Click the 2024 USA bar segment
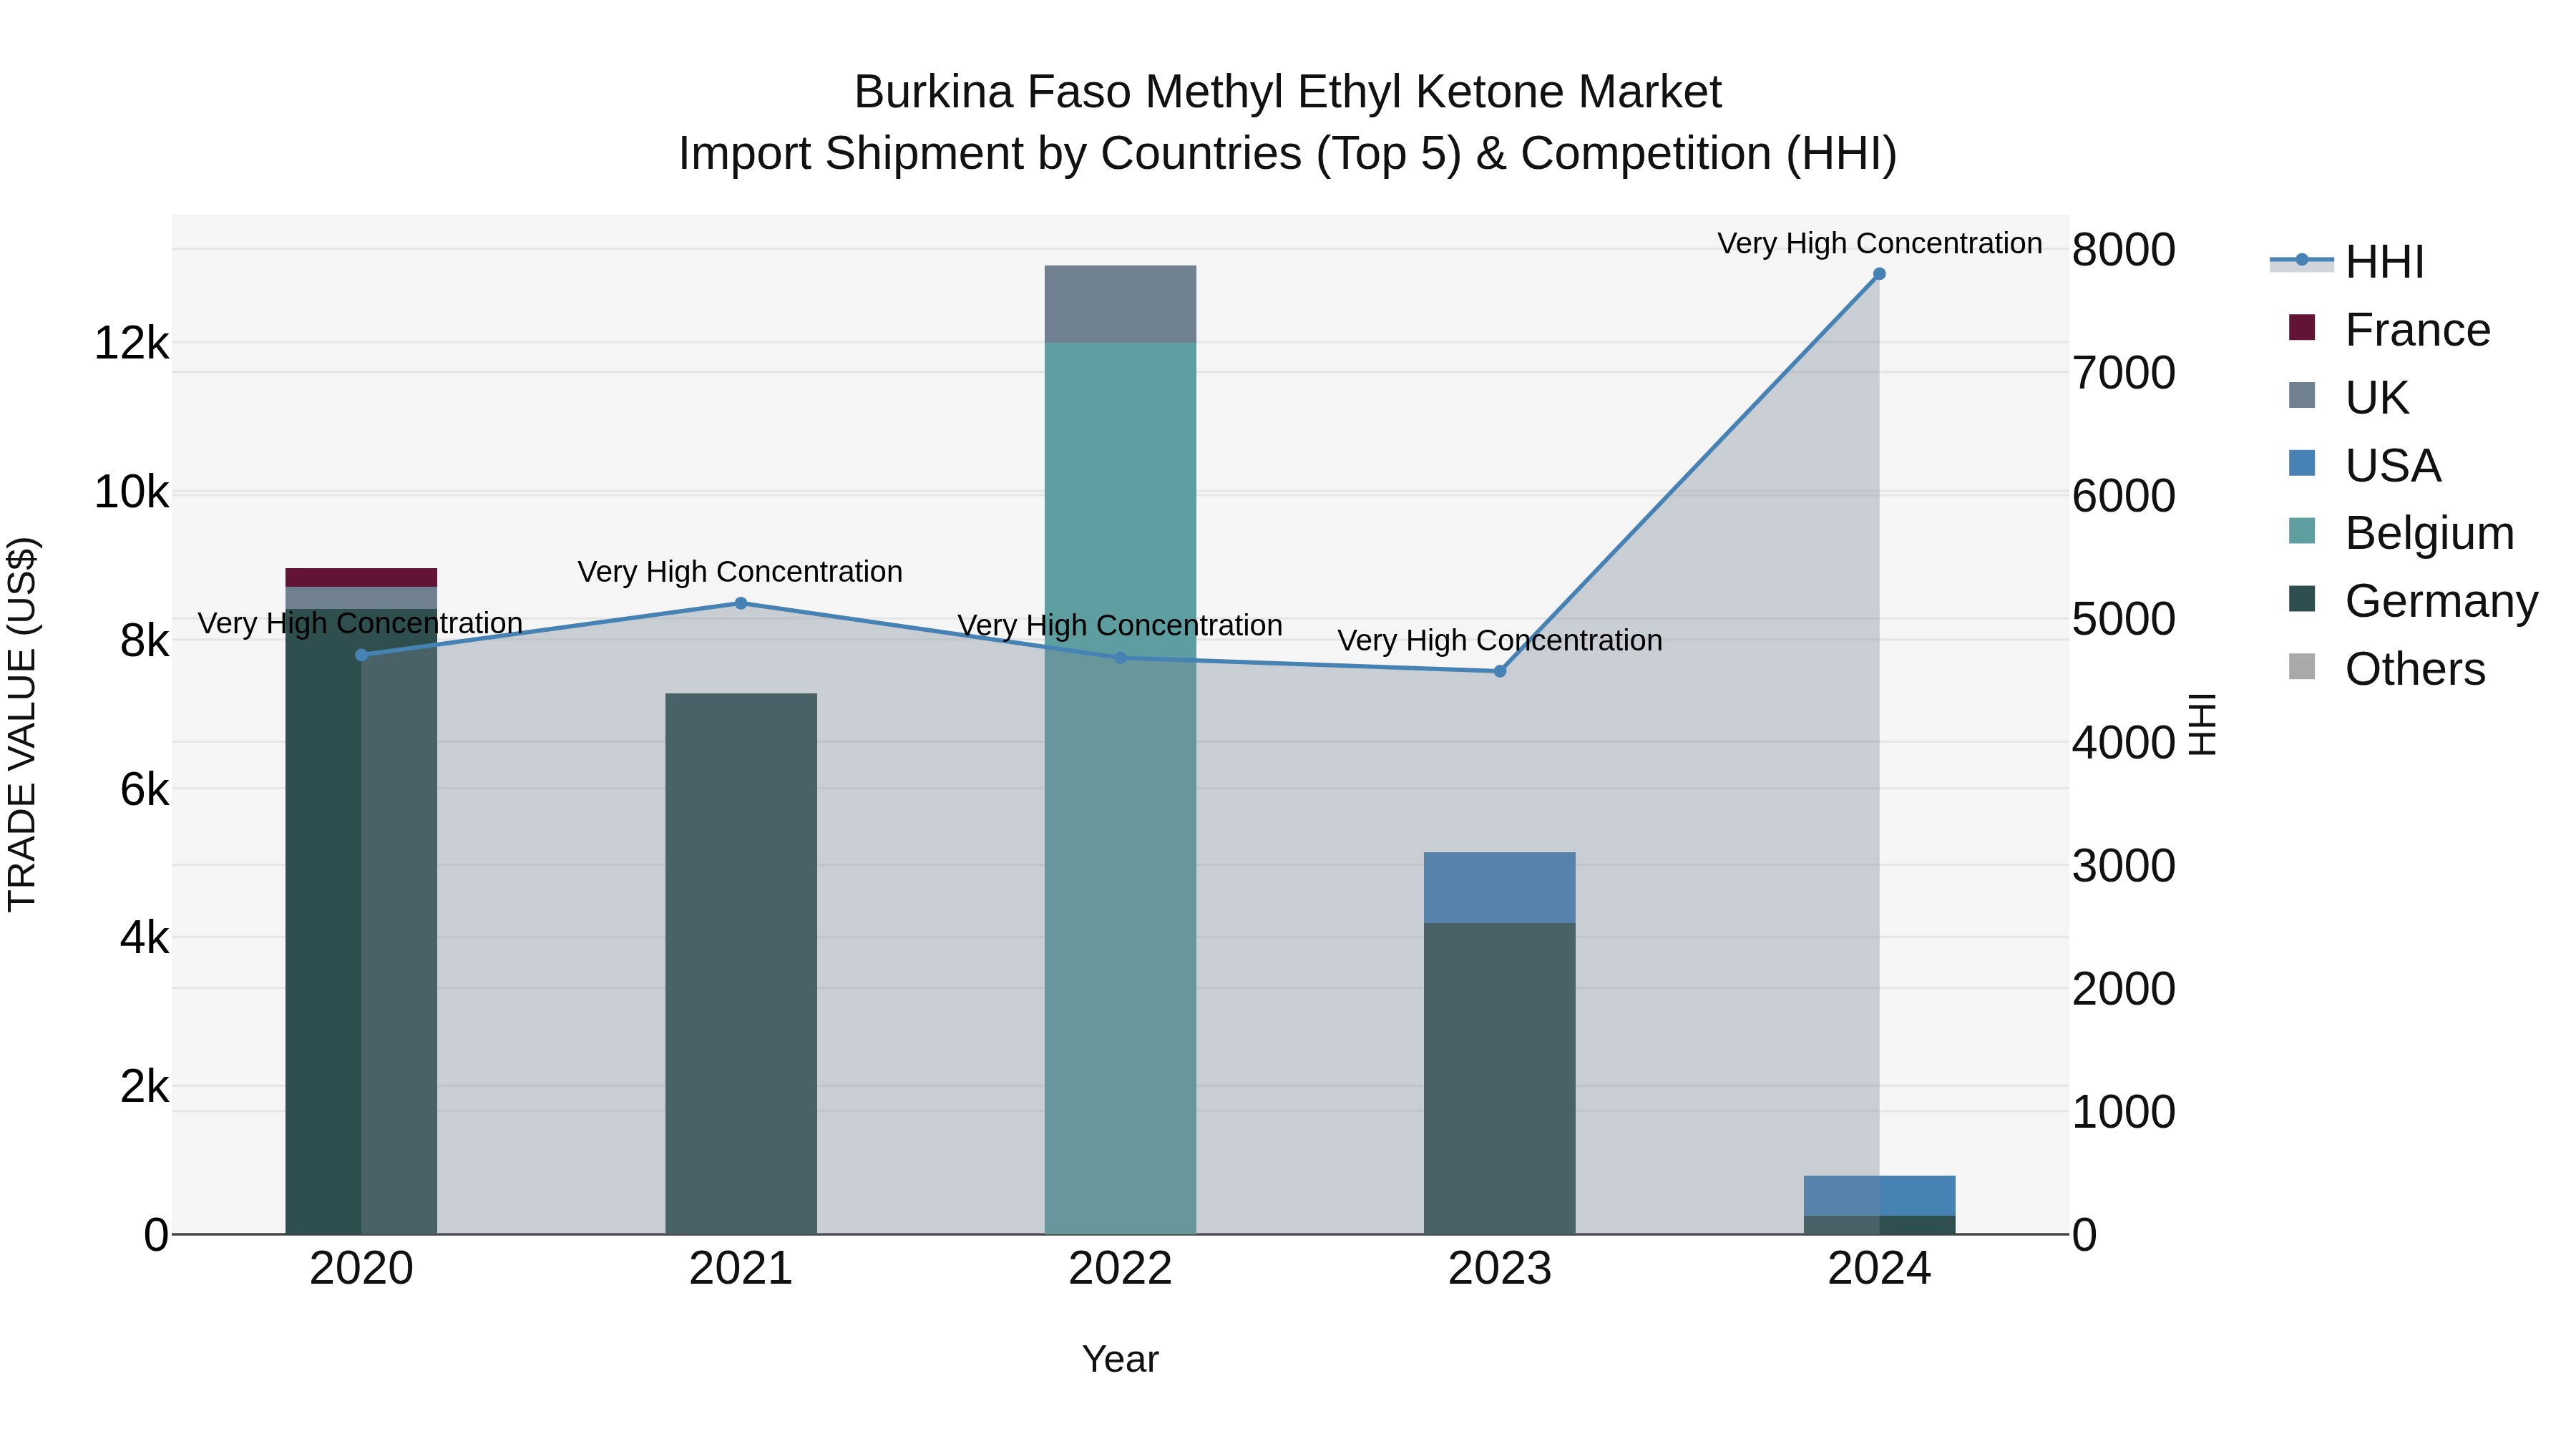The image size is (2576, 1449). tap(1879, 1196)
